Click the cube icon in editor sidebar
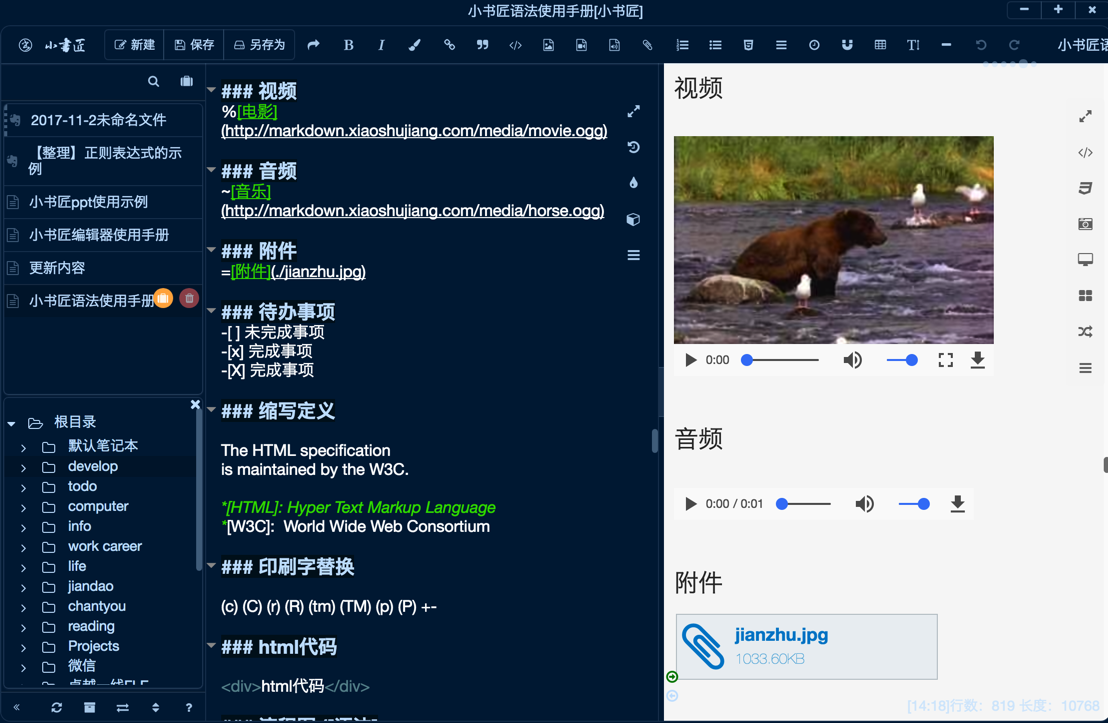The width and height of the screenshot is (1108, 723). (x=634, y=219)
